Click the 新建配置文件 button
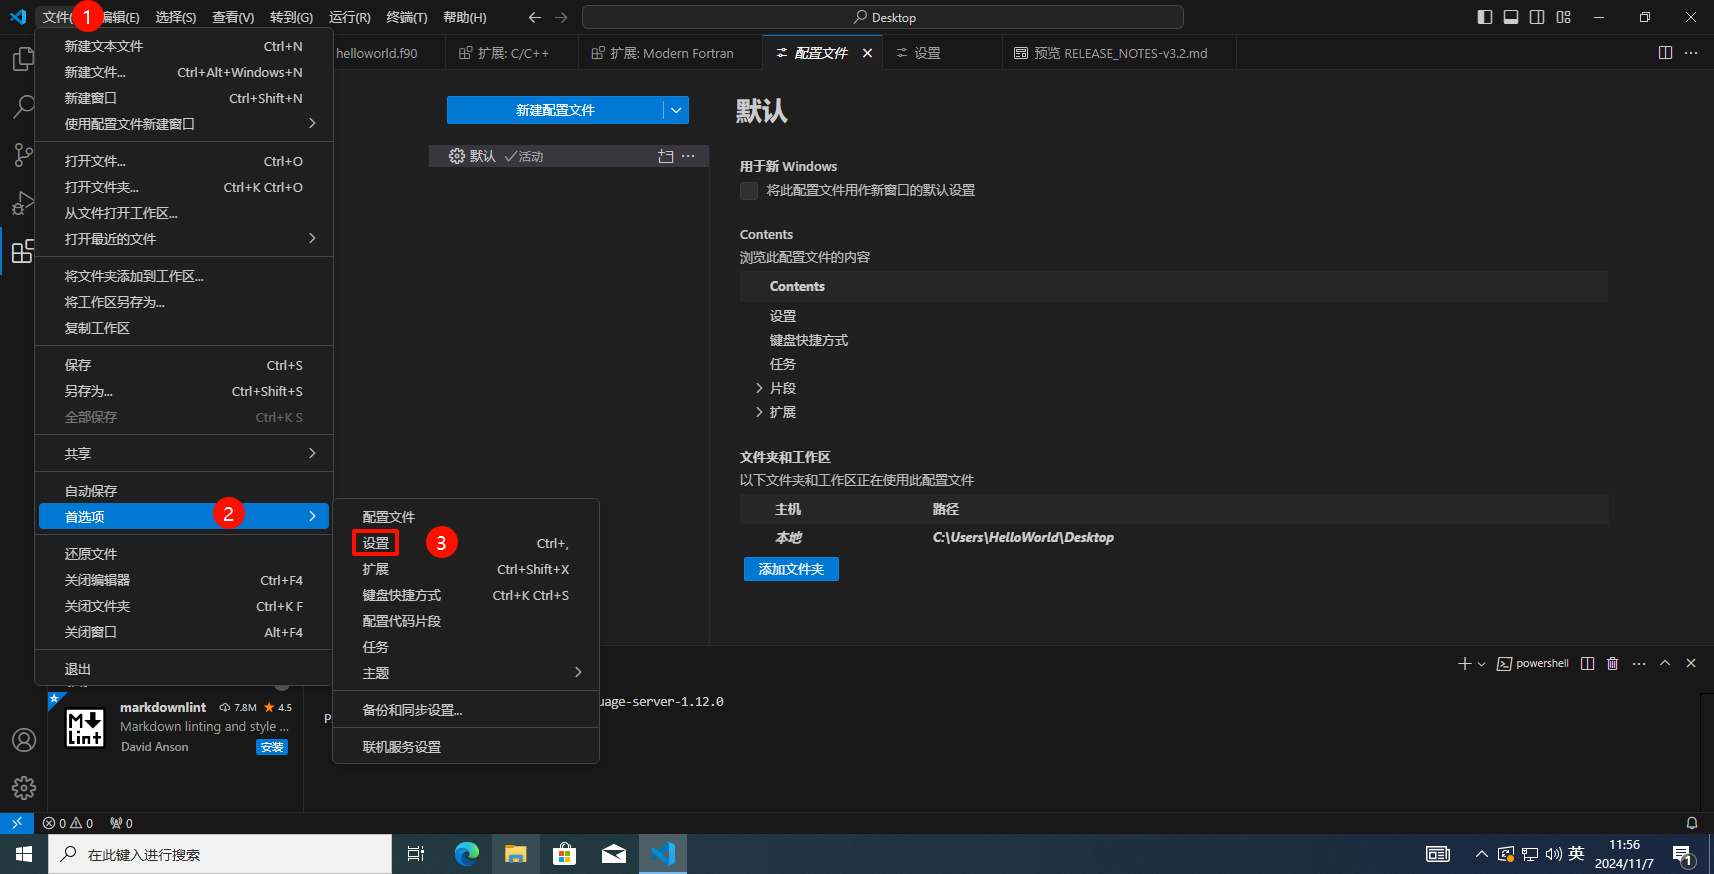The height and width of the screenshot is (874, 1714). [x=555, y=110]
